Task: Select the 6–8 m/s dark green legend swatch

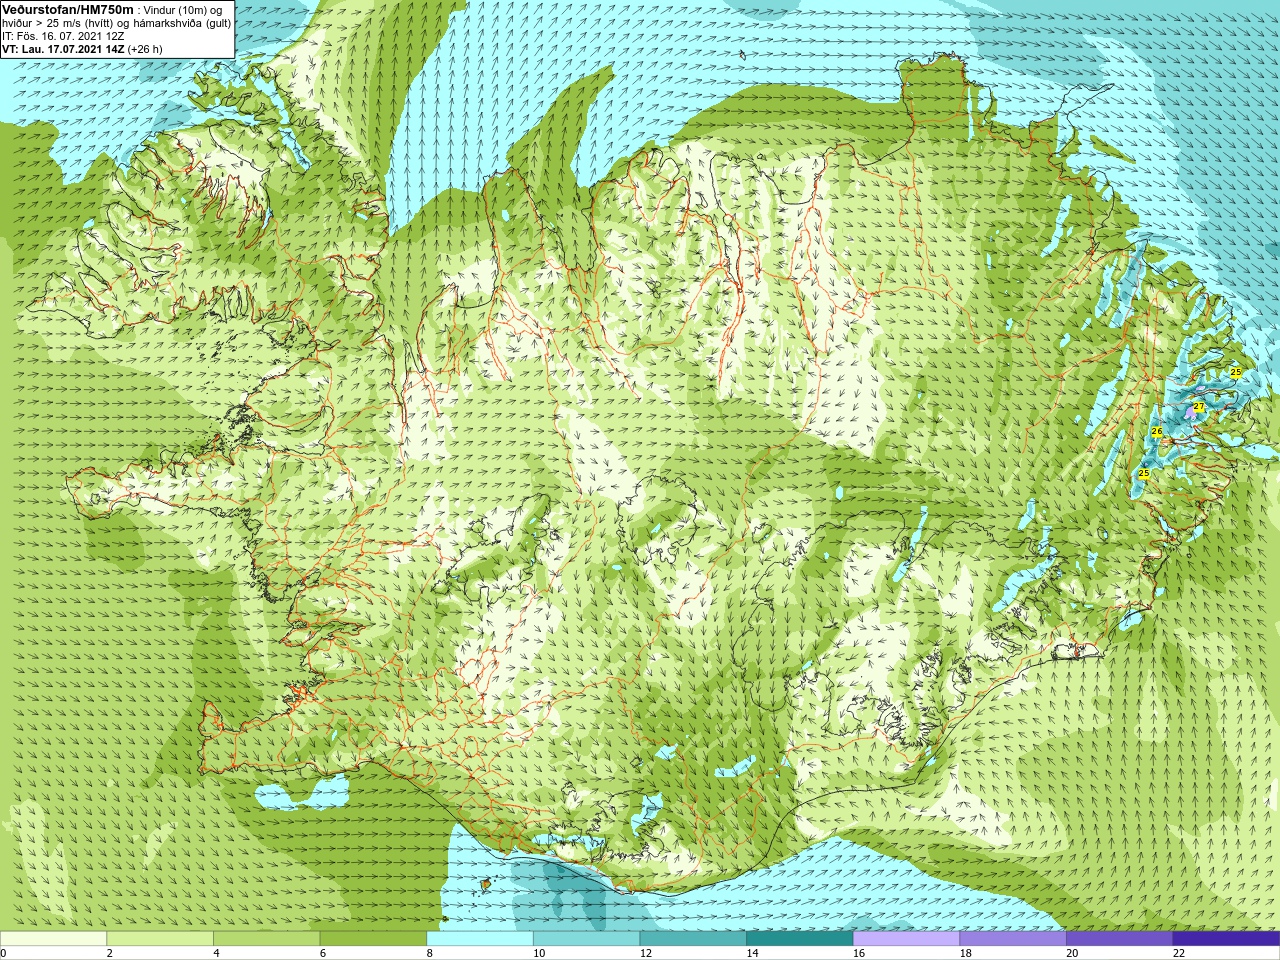Action: pos(373,939)
